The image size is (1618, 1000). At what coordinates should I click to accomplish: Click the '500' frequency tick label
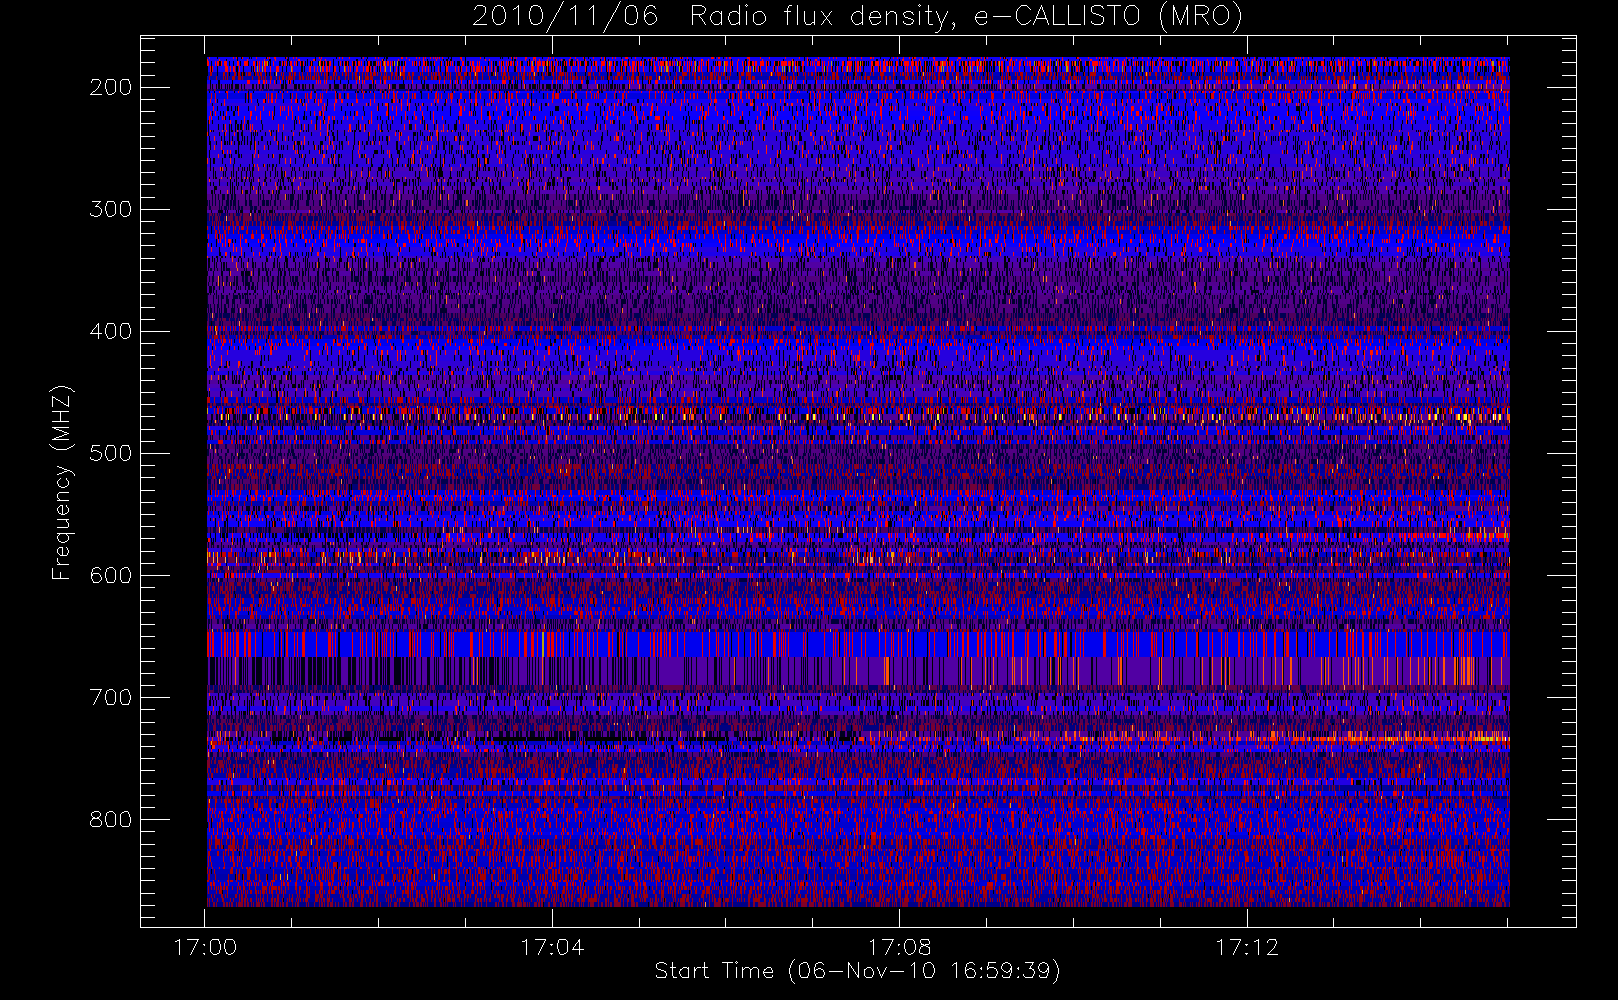click(111, 453)
